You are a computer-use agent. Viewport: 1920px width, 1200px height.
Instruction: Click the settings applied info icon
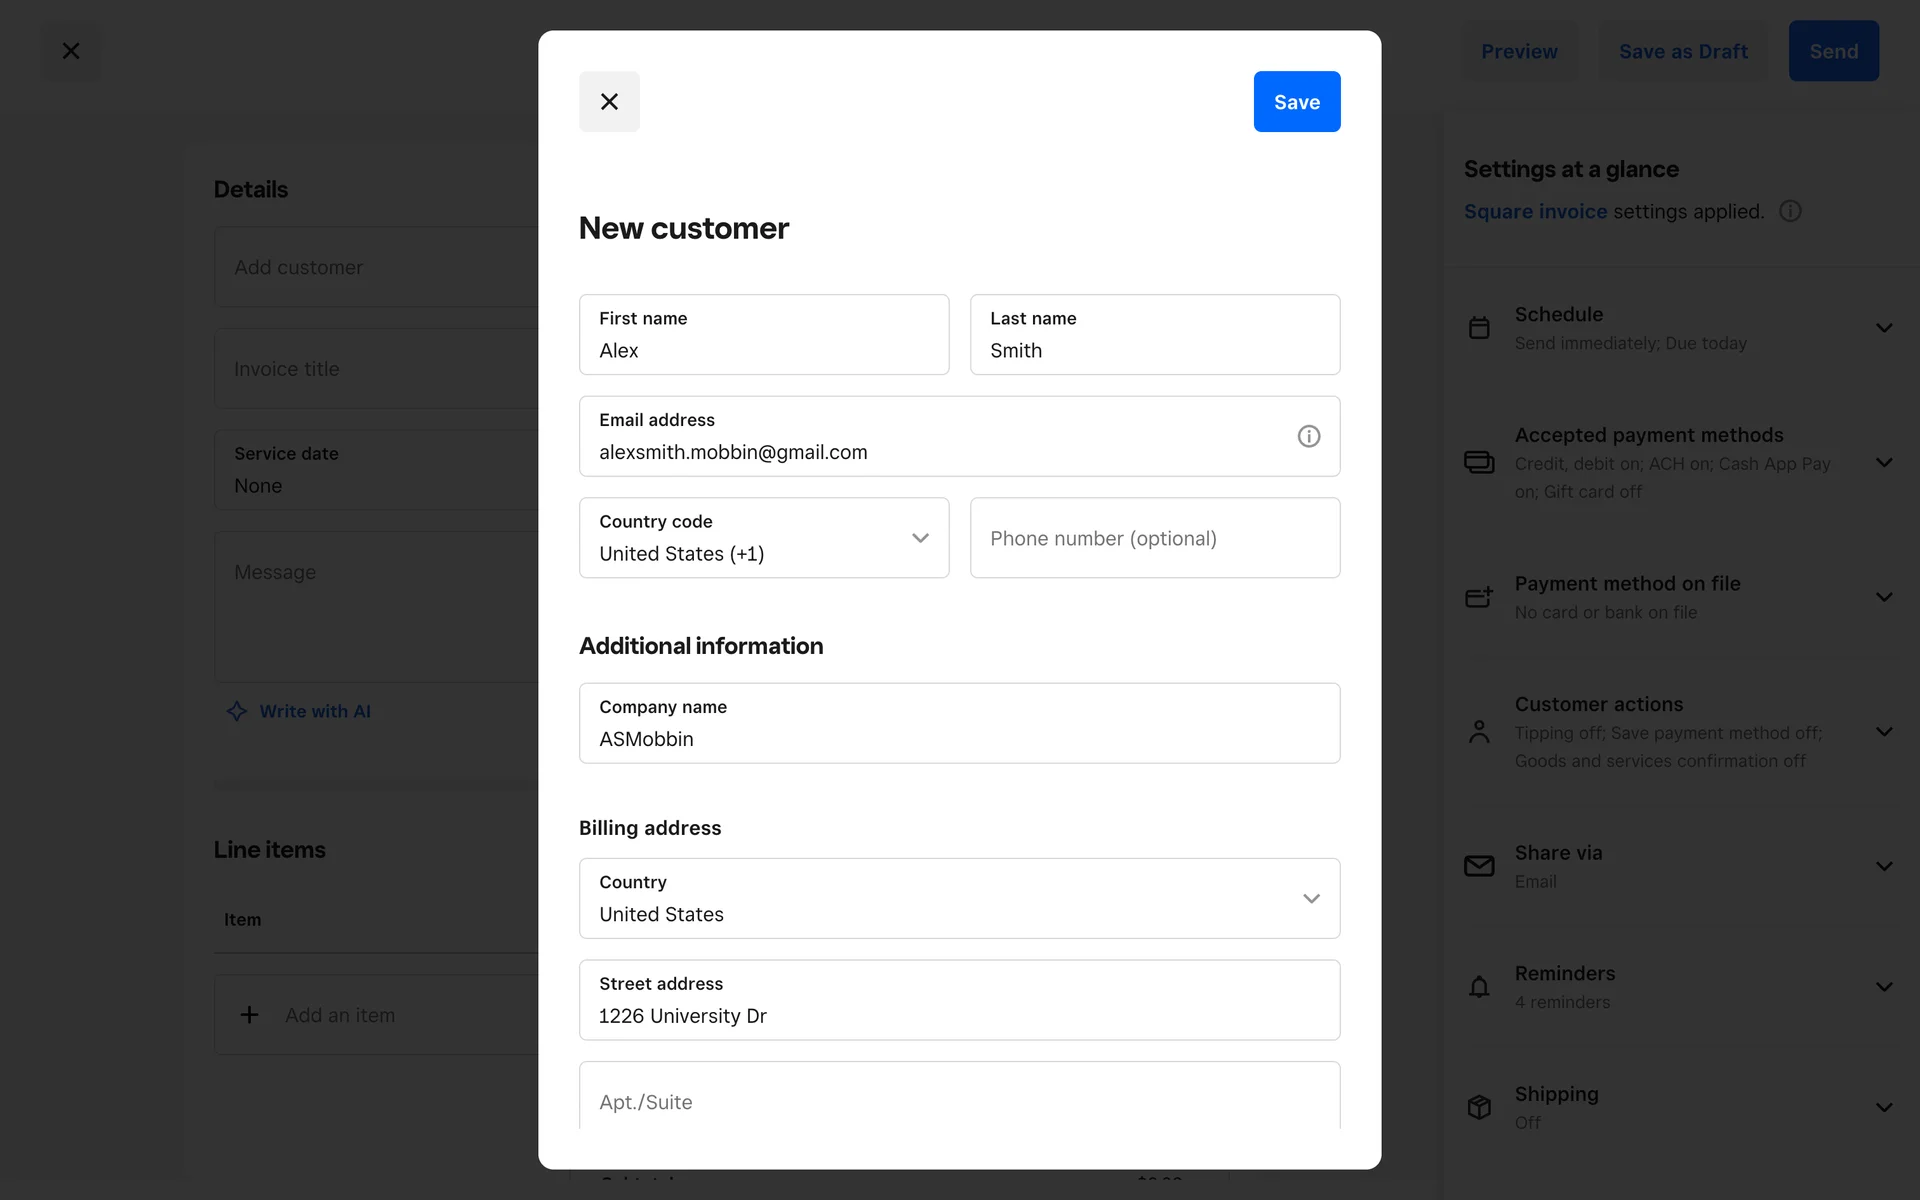tap(1790, 211)
